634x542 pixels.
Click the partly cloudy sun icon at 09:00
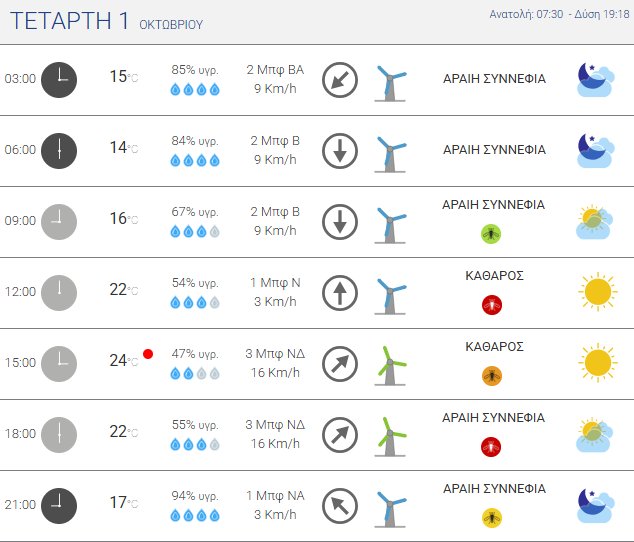point(596,221)
